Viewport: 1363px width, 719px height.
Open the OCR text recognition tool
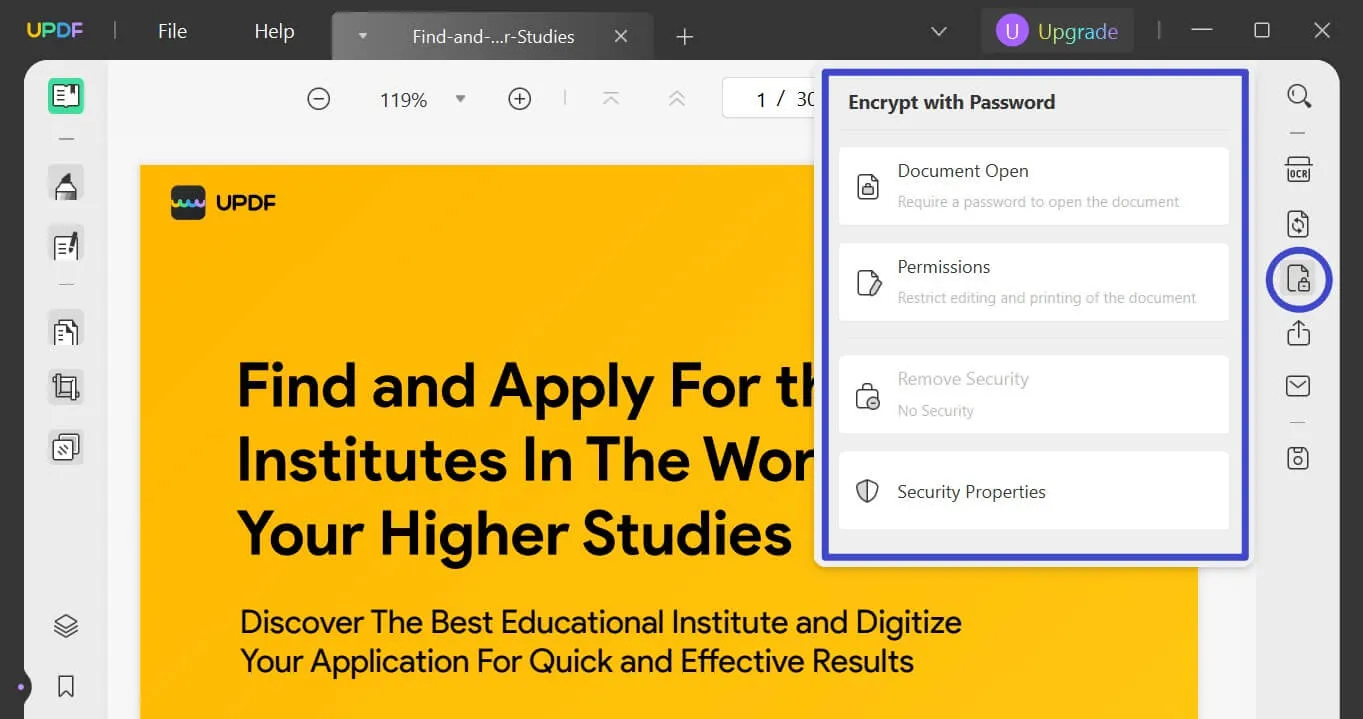[1298, 169]
